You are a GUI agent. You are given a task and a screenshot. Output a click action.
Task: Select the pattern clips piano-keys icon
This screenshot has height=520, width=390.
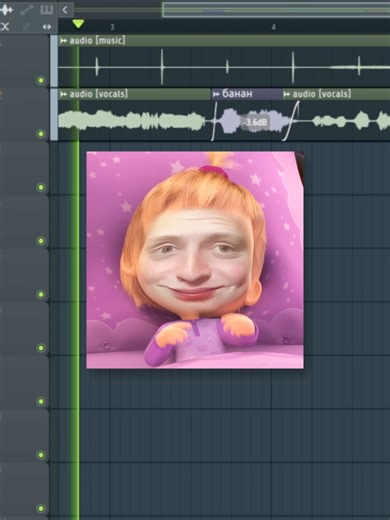point(46,10)
